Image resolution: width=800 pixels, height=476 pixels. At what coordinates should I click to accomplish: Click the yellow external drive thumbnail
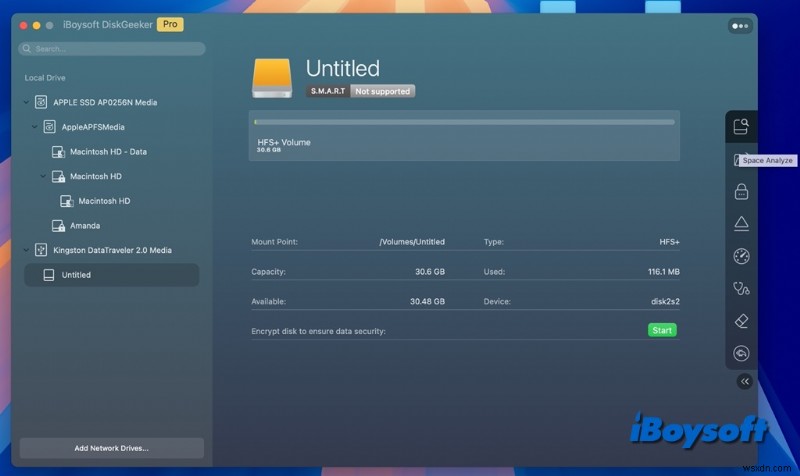(x=272, y=78)
